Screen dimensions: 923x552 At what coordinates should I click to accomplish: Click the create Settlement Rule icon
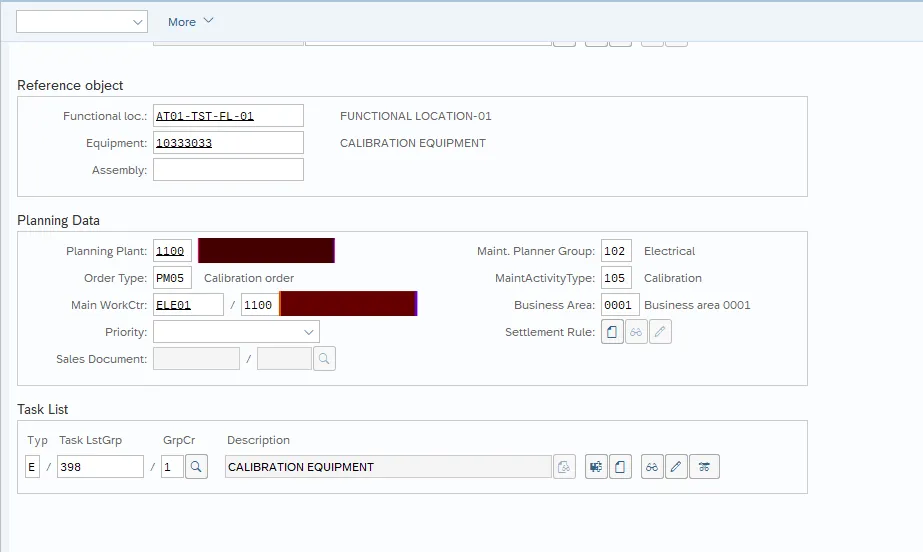tap(613, 332)
